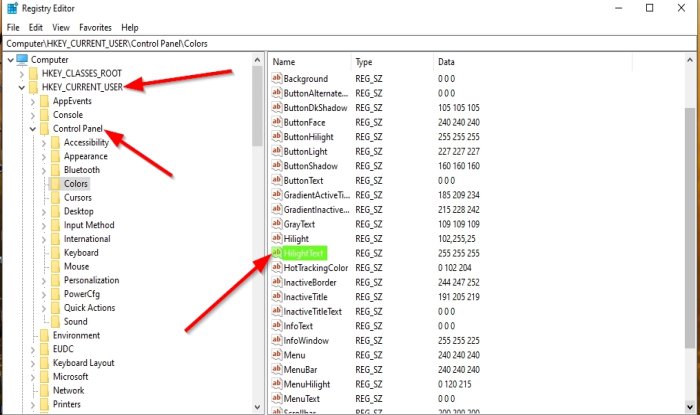
Task: Click the string icon beside InfoWindow
Action: [277, 340]
